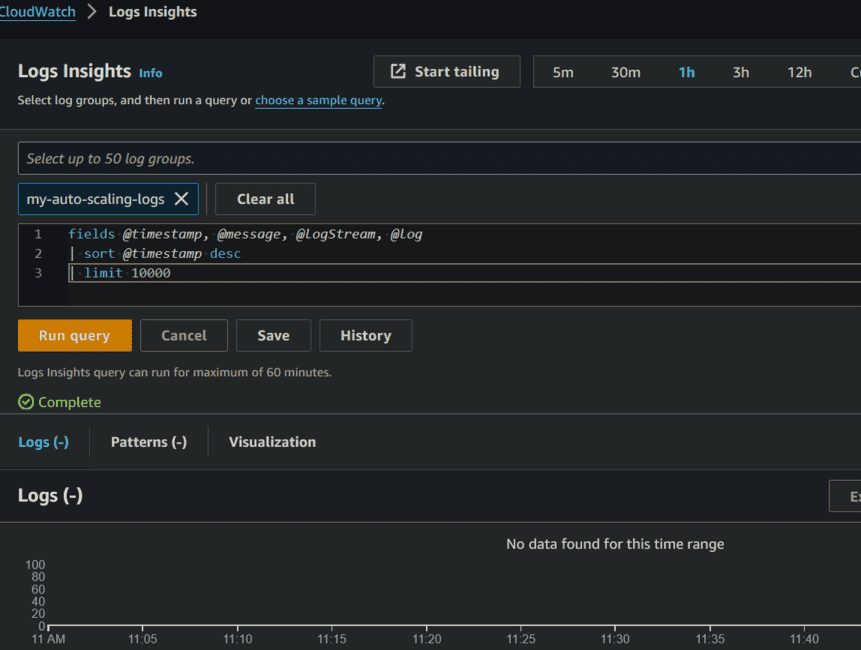Select the 3h time range

[x=741, y=72]
